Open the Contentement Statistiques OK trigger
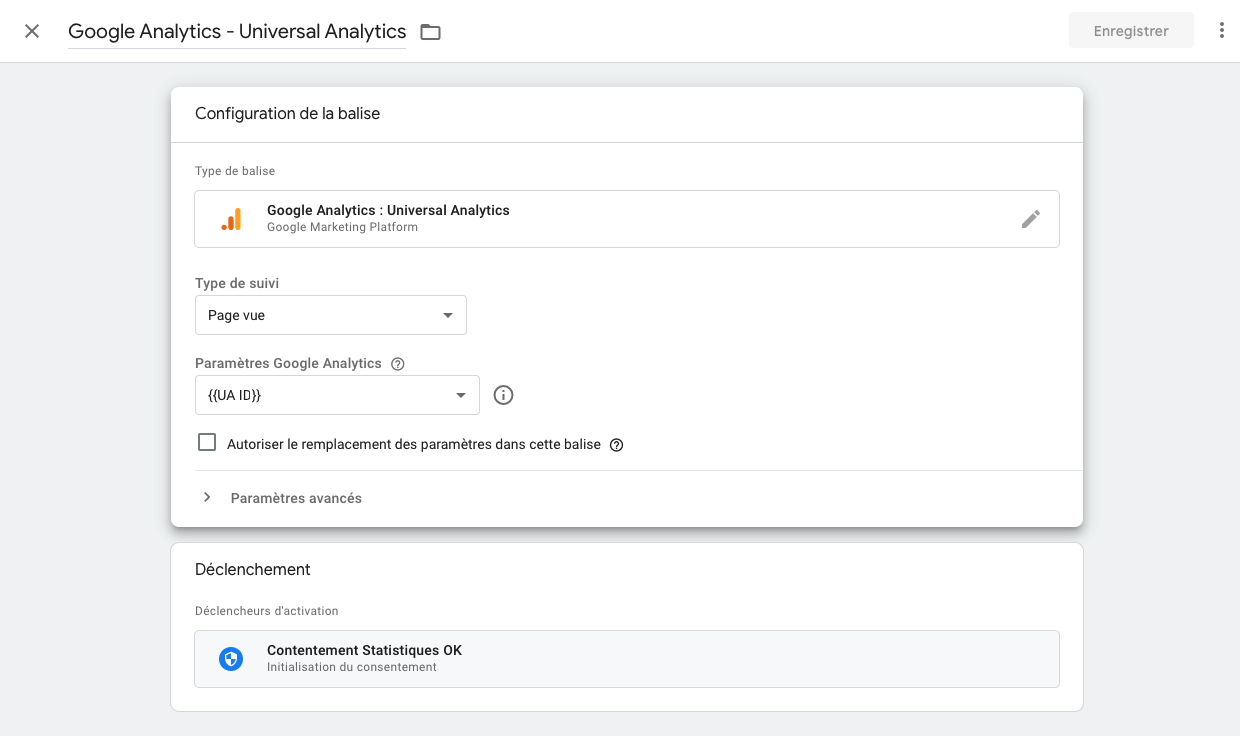This screenshot has width=1240, height=736. (626, 659)
